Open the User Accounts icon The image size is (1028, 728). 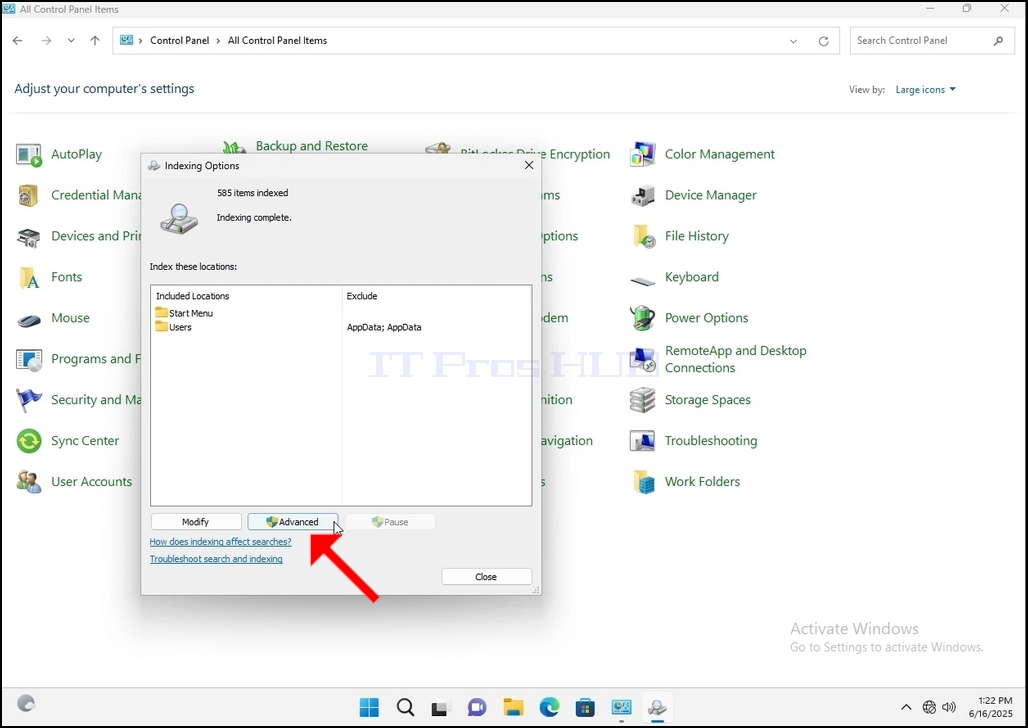pos(29,482)
